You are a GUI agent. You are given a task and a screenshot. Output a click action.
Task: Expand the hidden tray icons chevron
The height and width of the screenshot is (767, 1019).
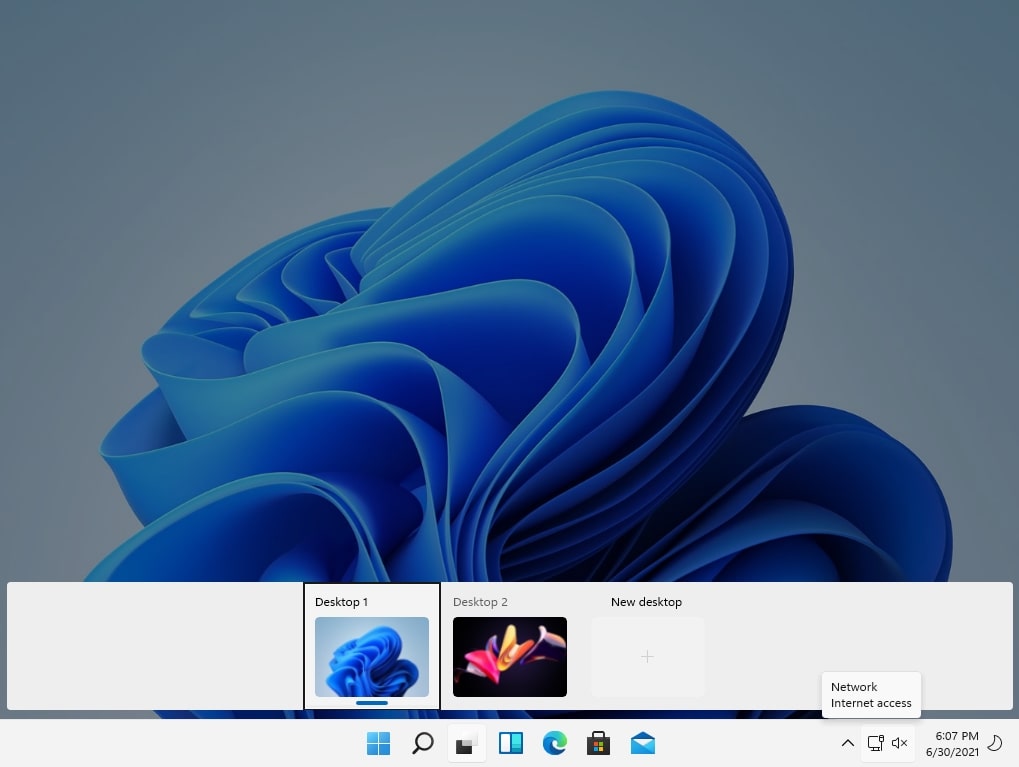coord(847,743)
